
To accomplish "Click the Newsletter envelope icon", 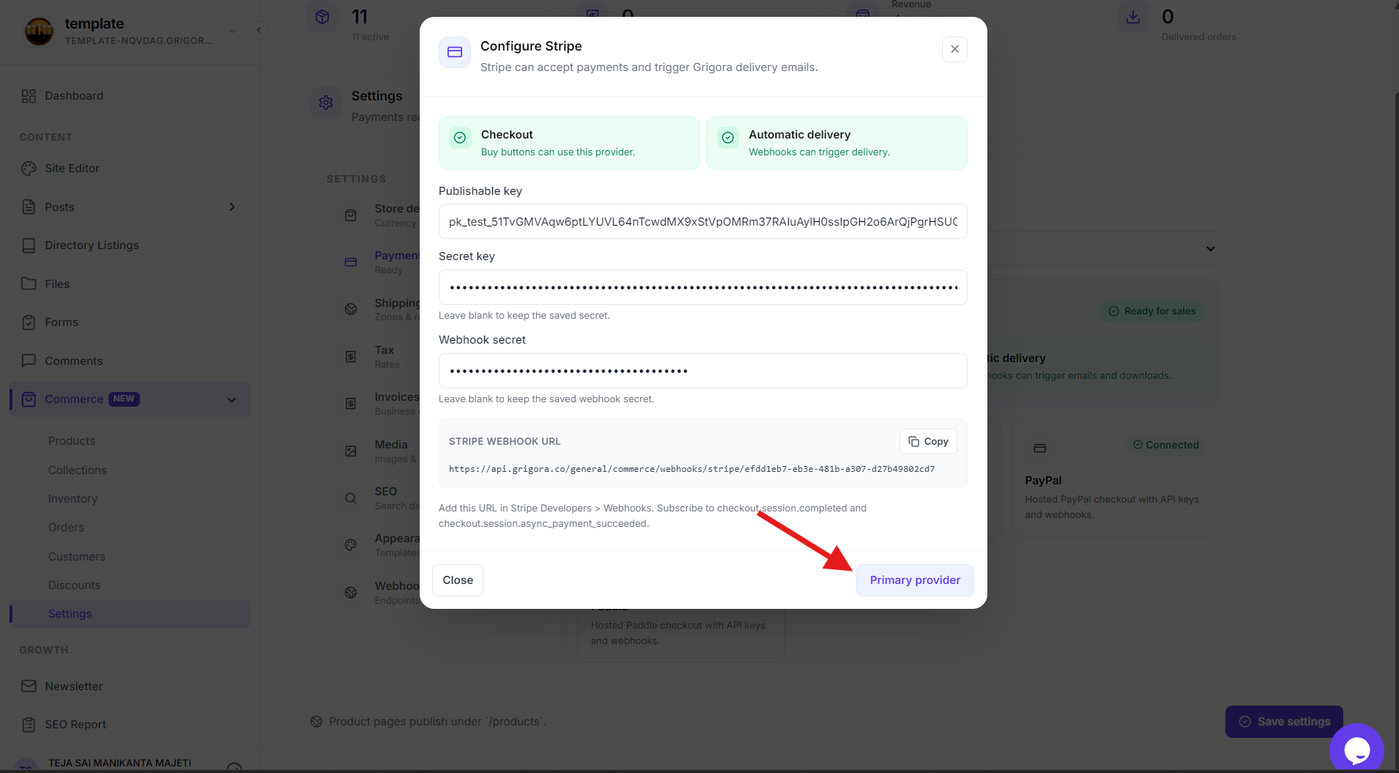I will coord(28,686).
